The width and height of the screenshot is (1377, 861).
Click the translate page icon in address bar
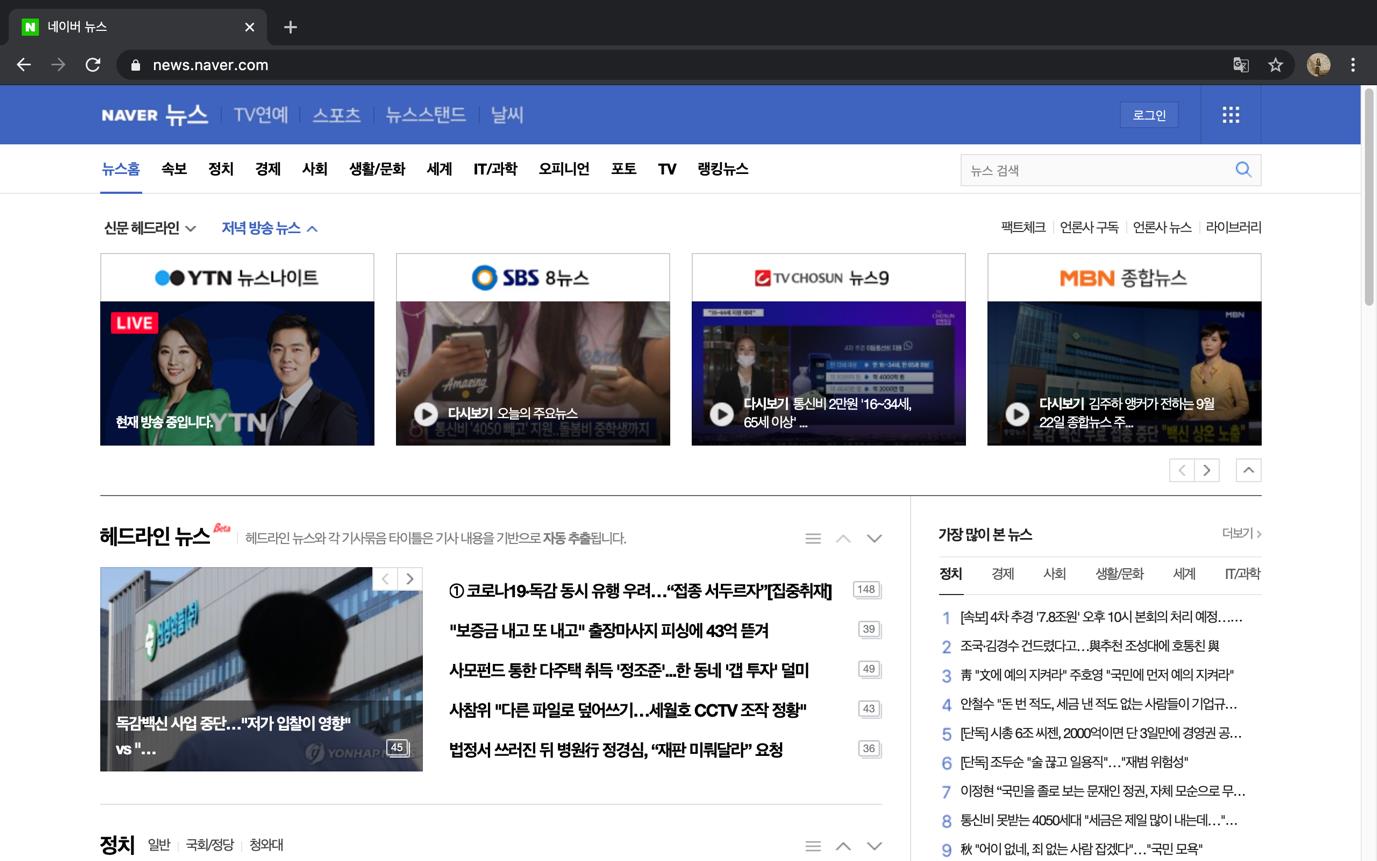click(x=1241, y=65)
